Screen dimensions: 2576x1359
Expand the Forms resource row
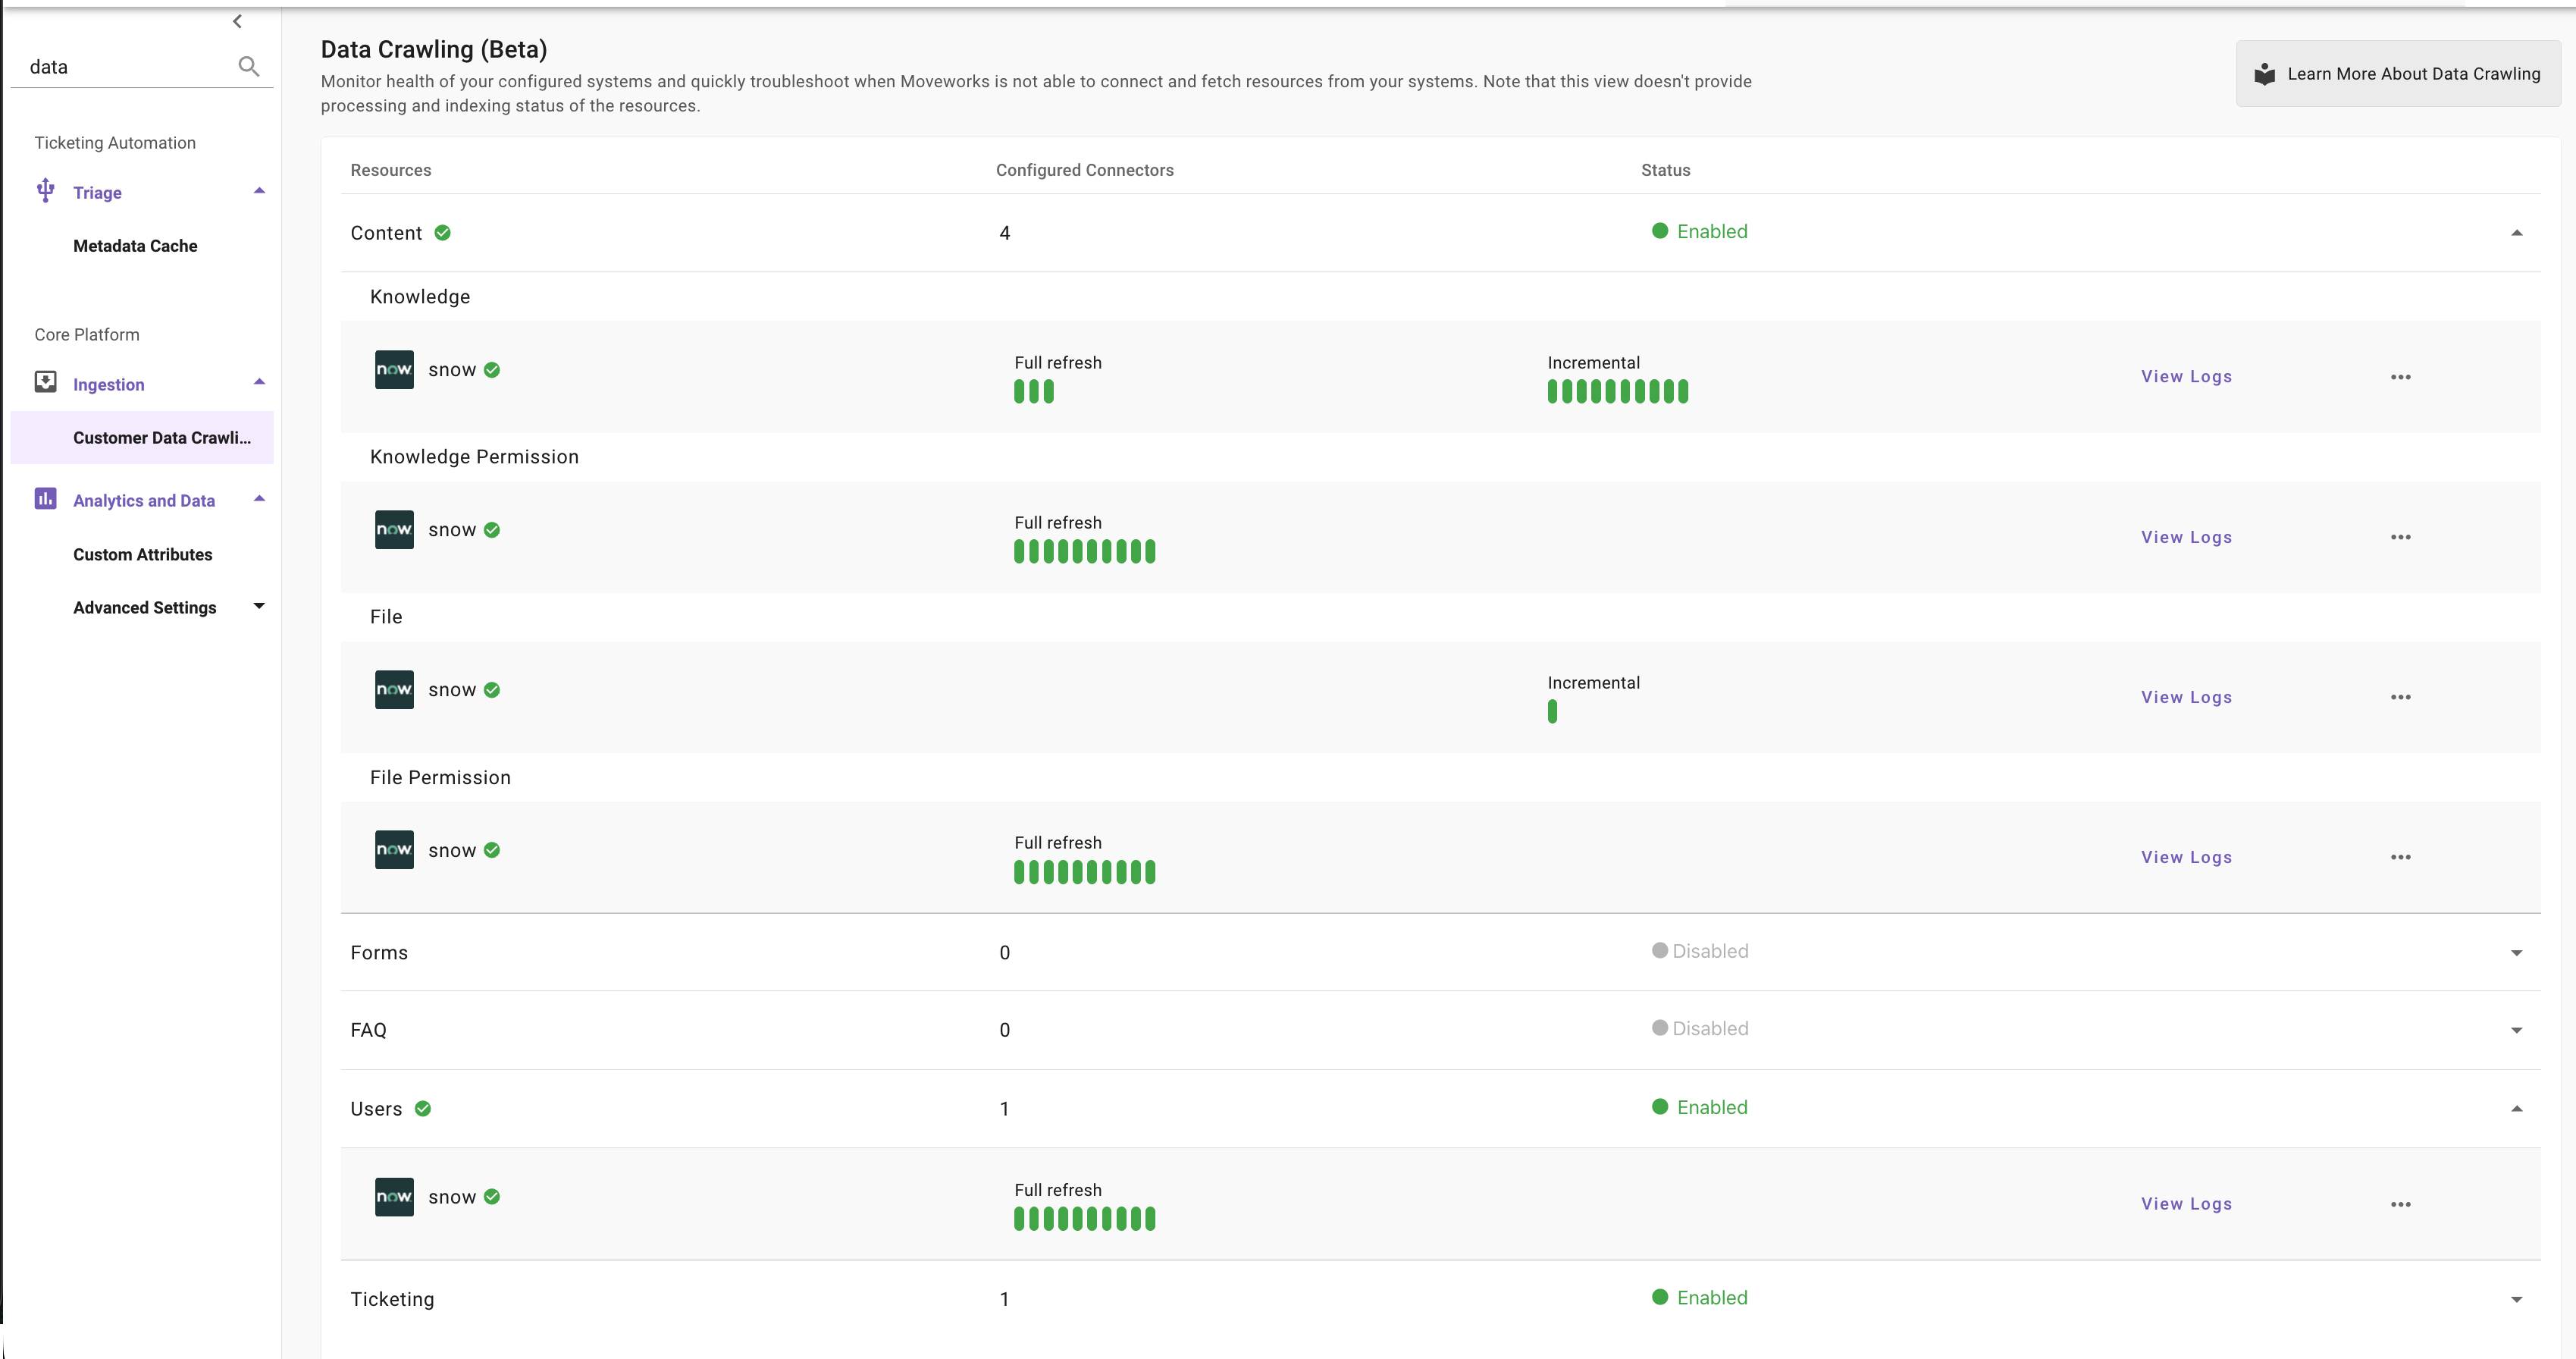pos(2516,953)
